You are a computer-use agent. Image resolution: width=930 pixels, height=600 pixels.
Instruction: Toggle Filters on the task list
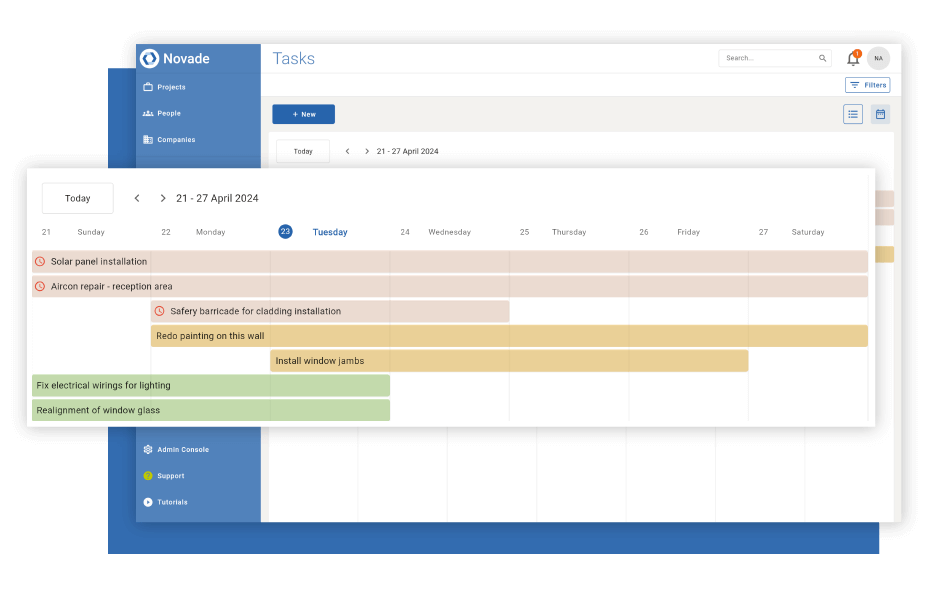pyautogui.click(x=867, y=85)
